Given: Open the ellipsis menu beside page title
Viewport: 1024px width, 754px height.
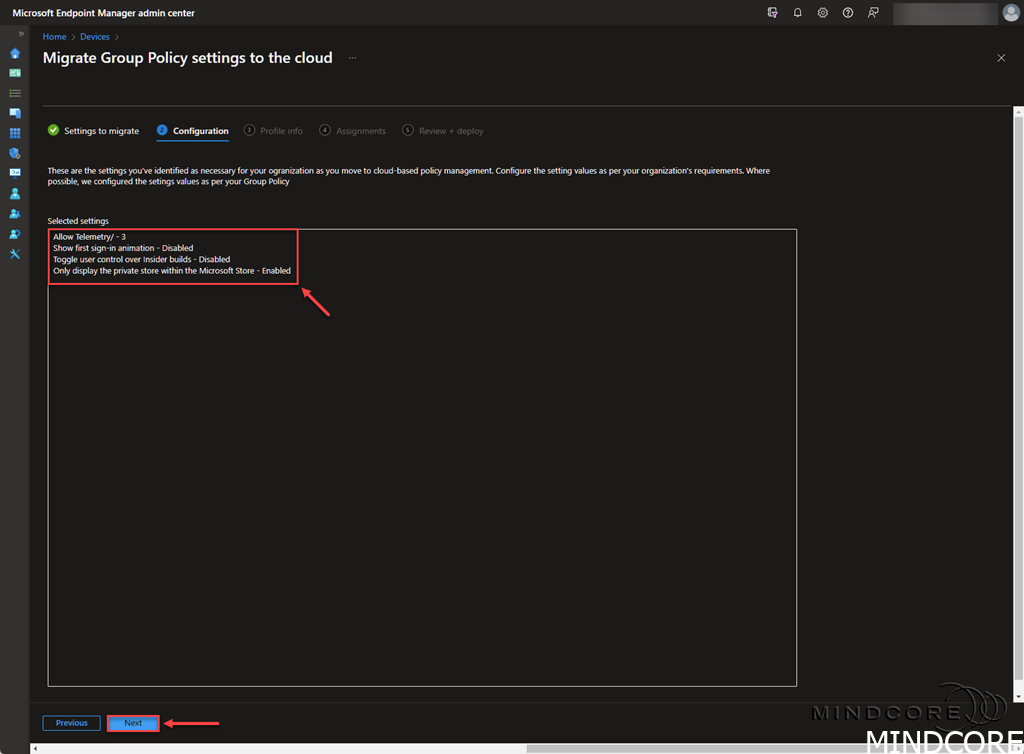Looking at the screenshot, I should 352,58.
